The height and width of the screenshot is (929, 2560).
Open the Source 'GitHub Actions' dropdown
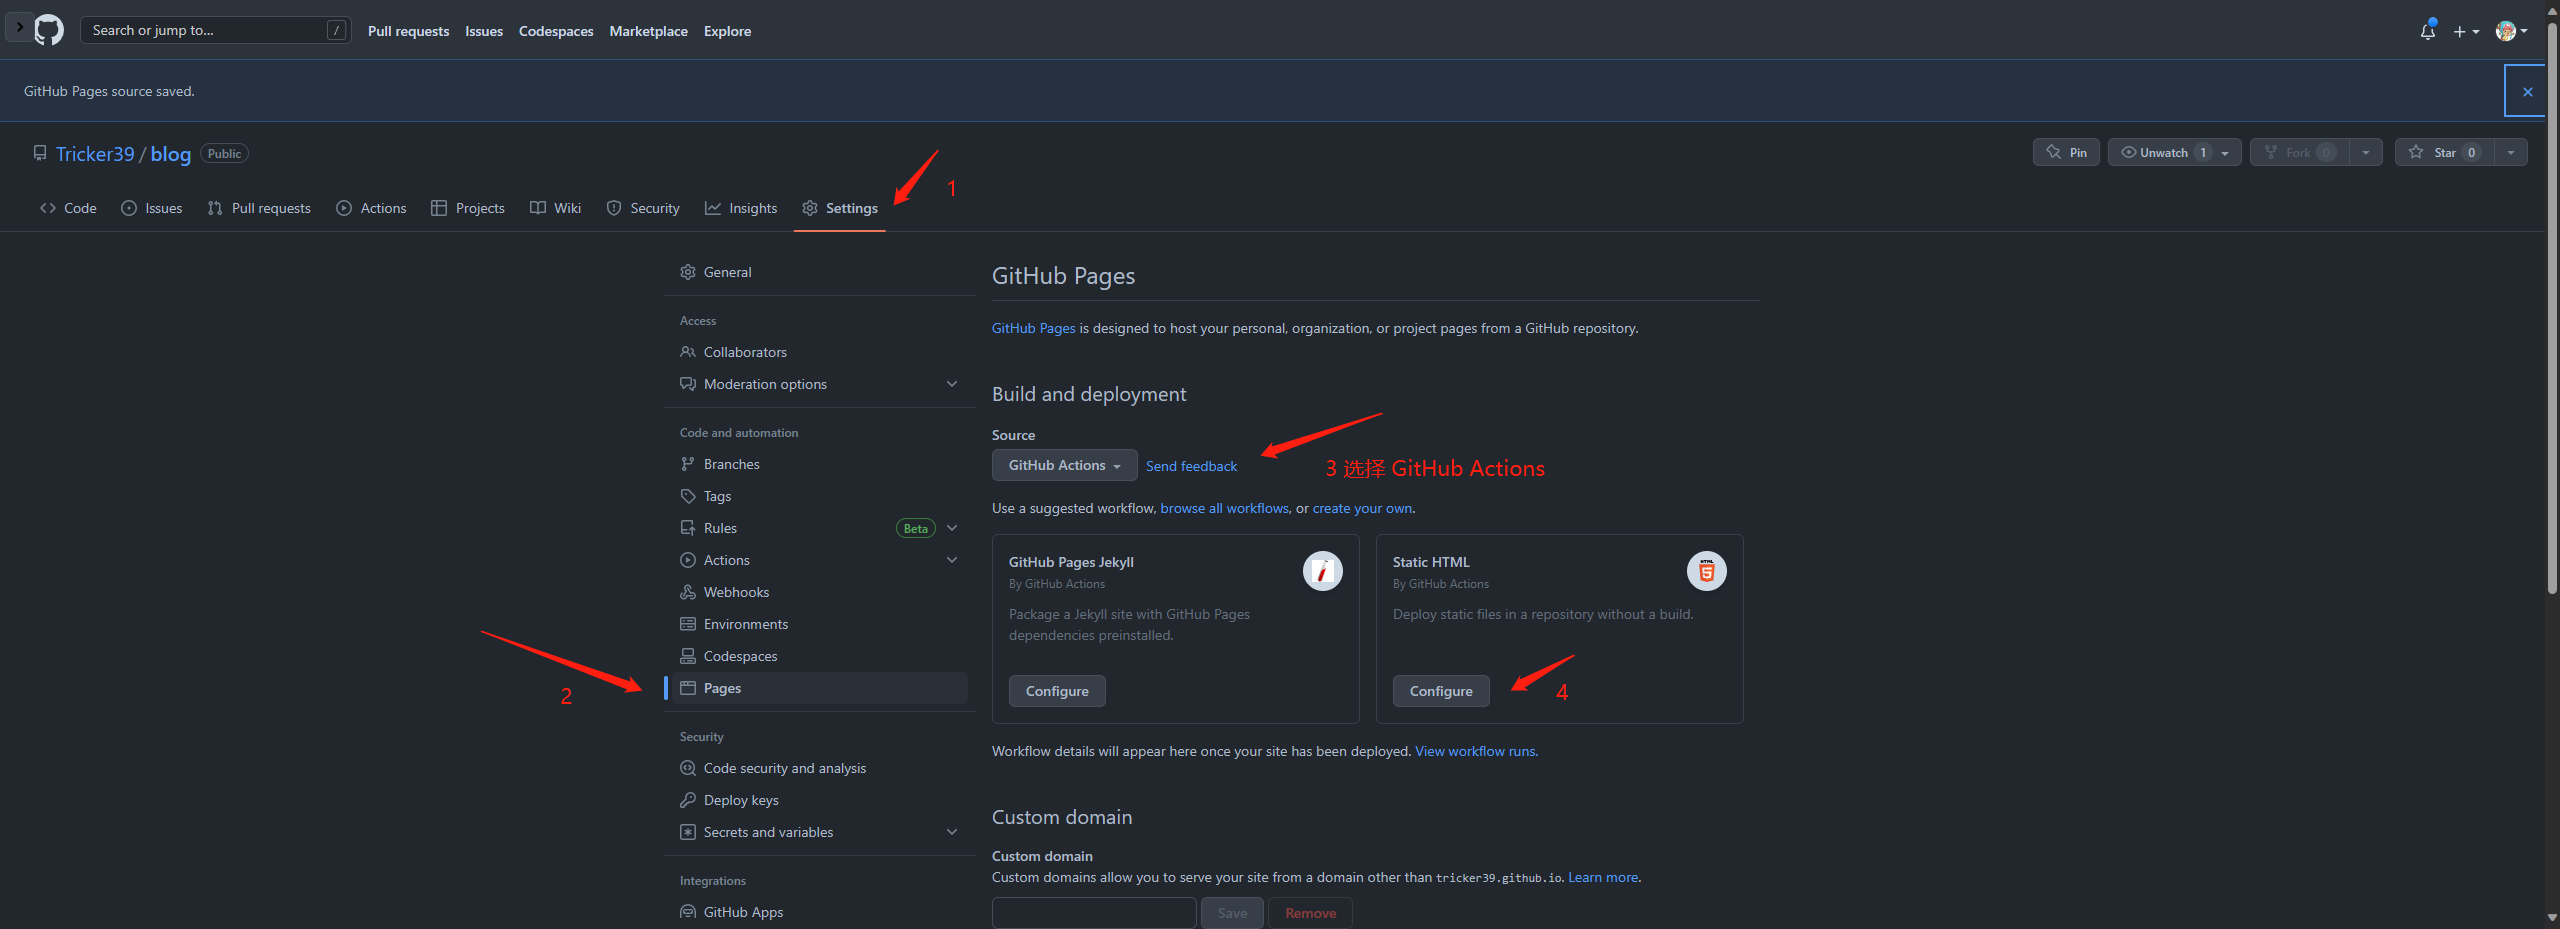click(1064, 465)
